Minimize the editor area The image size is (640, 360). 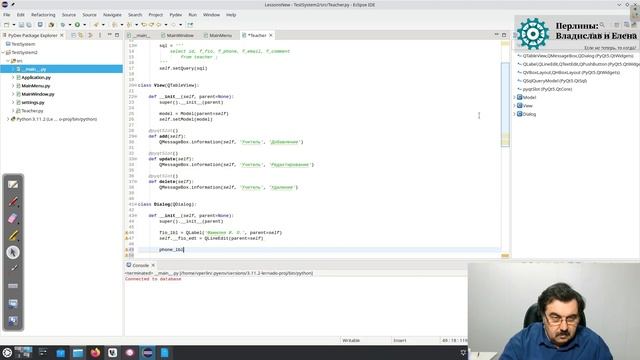tap(496, 35)
